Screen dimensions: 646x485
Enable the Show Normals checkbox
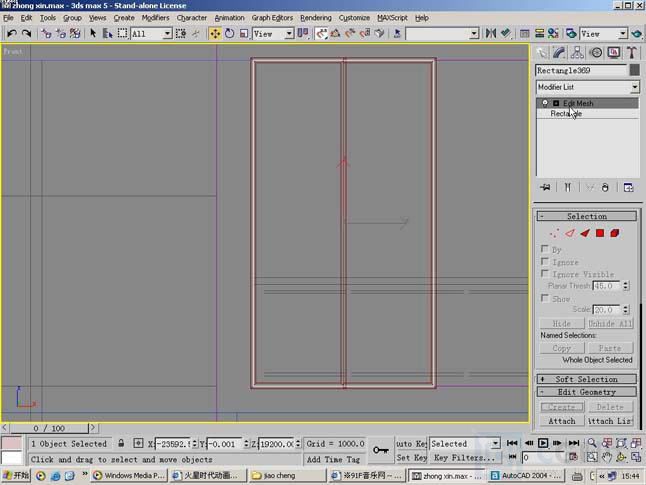point(545,298)
